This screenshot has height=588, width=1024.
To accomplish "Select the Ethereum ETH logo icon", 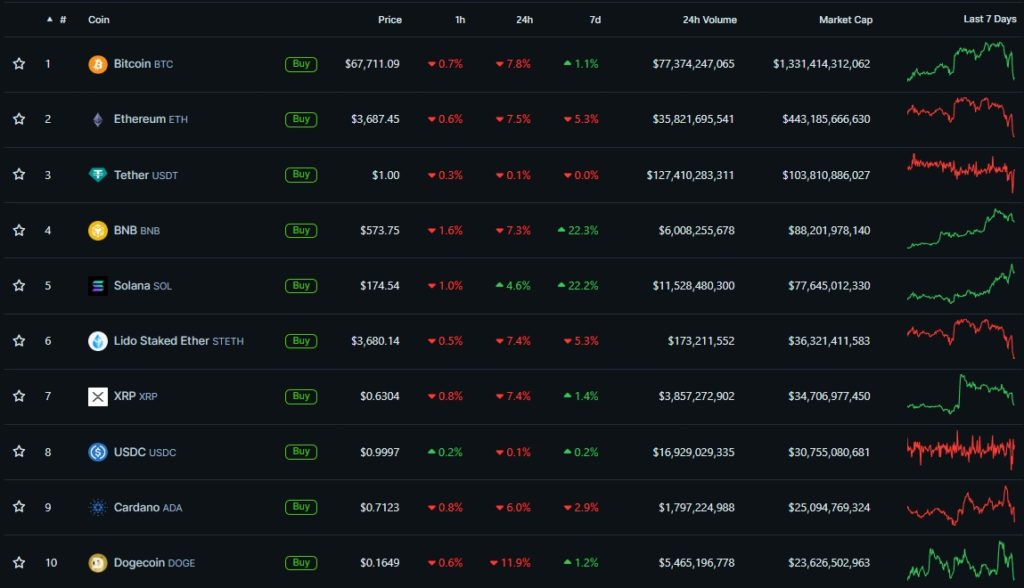I will [97, 118].
